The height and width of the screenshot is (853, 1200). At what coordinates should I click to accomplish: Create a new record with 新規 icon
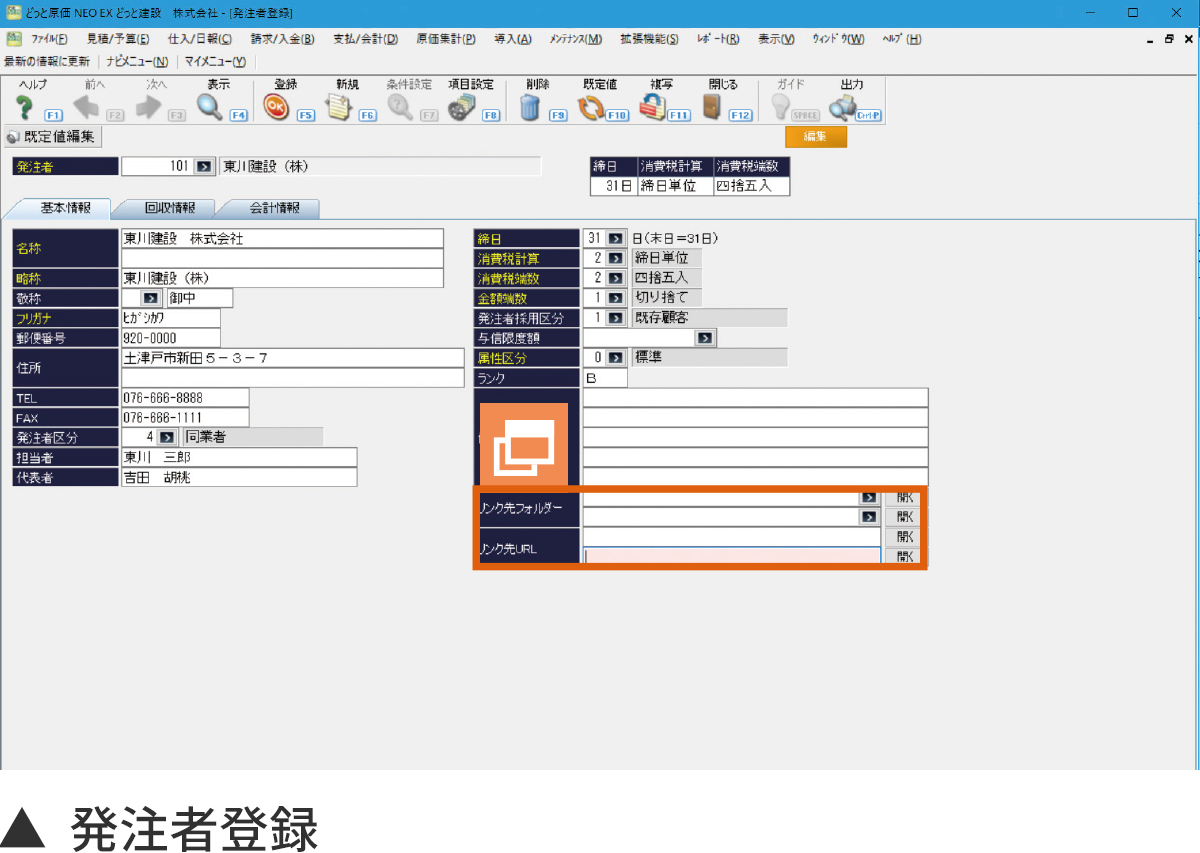(x=340, y=107)
